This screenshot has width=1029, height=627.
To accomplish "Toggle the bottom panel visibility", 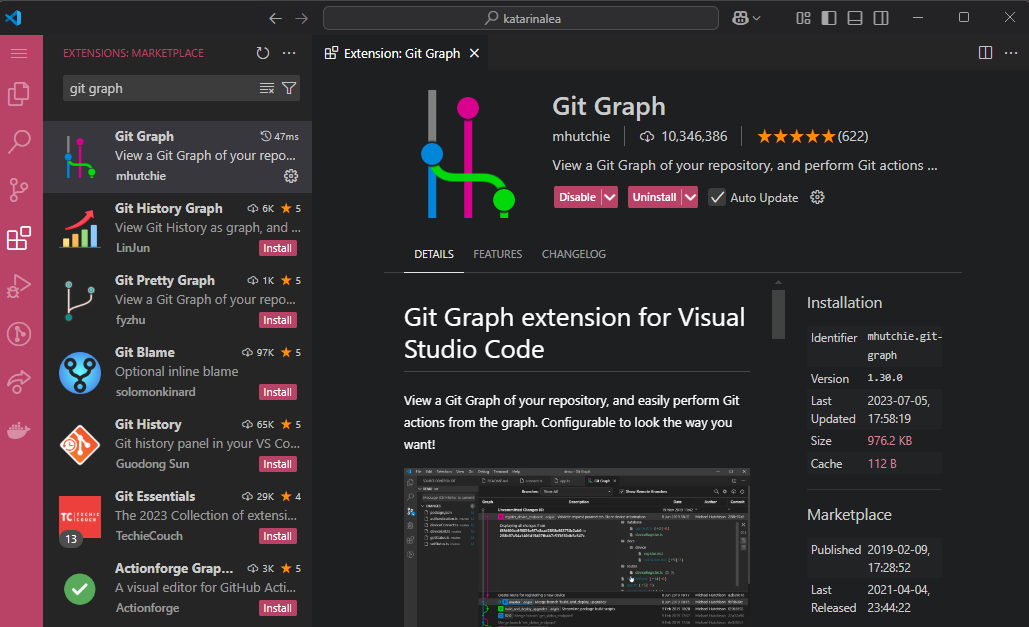I will point(854,18).
